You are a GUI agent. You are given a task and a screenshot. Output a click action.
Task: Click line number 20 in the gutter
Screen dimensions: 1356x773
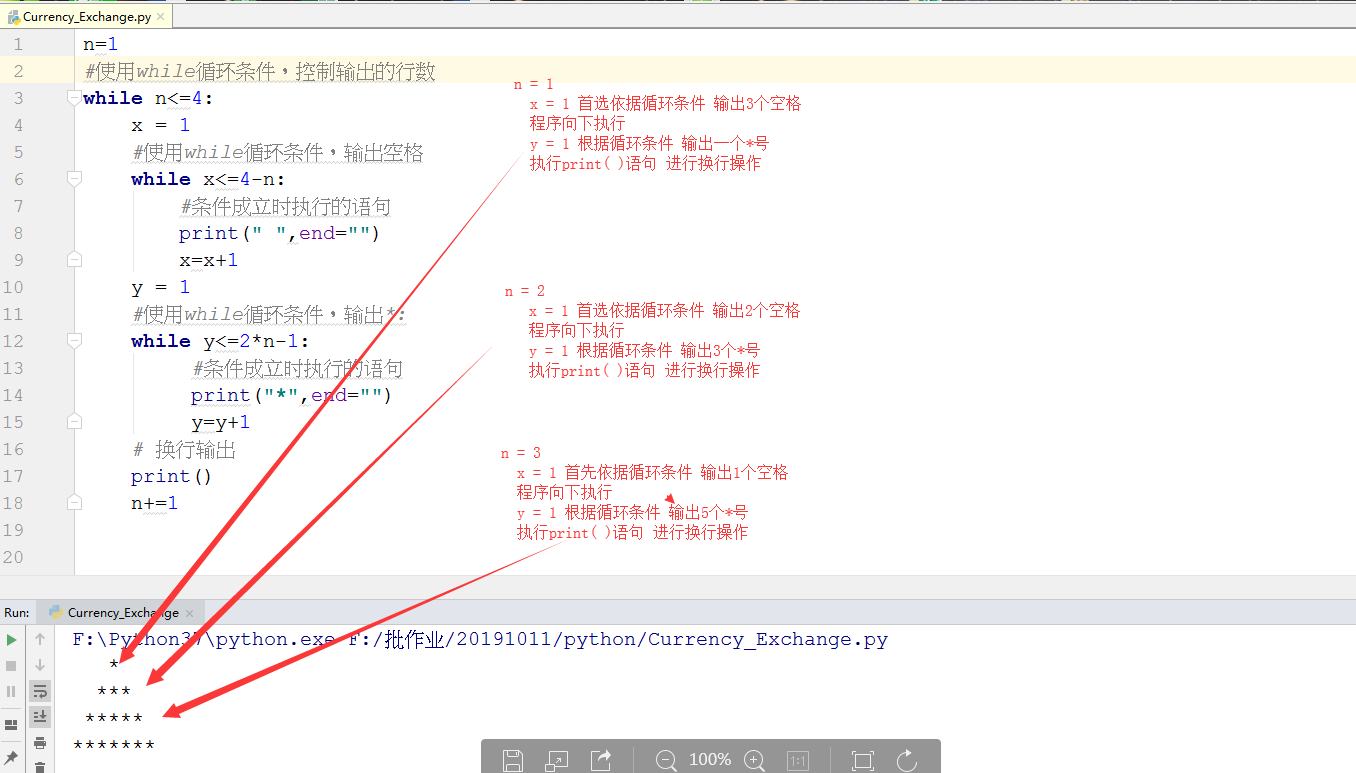[x=13, y=557]
